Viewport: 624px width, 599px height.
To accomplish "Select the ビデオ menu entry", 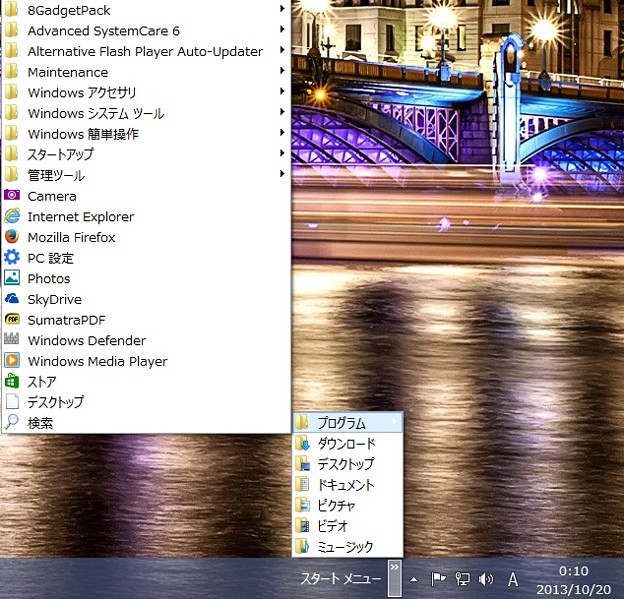I will pos(348,526).
